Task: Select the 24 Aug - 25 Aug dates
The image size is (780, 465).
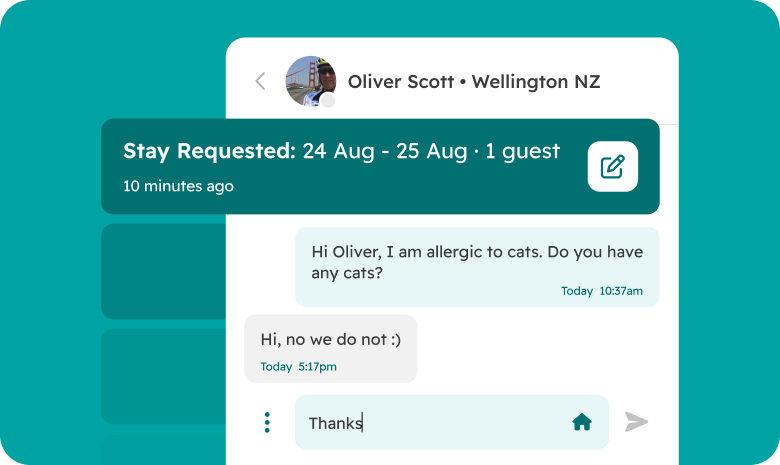Action: [x=385, y=152]
